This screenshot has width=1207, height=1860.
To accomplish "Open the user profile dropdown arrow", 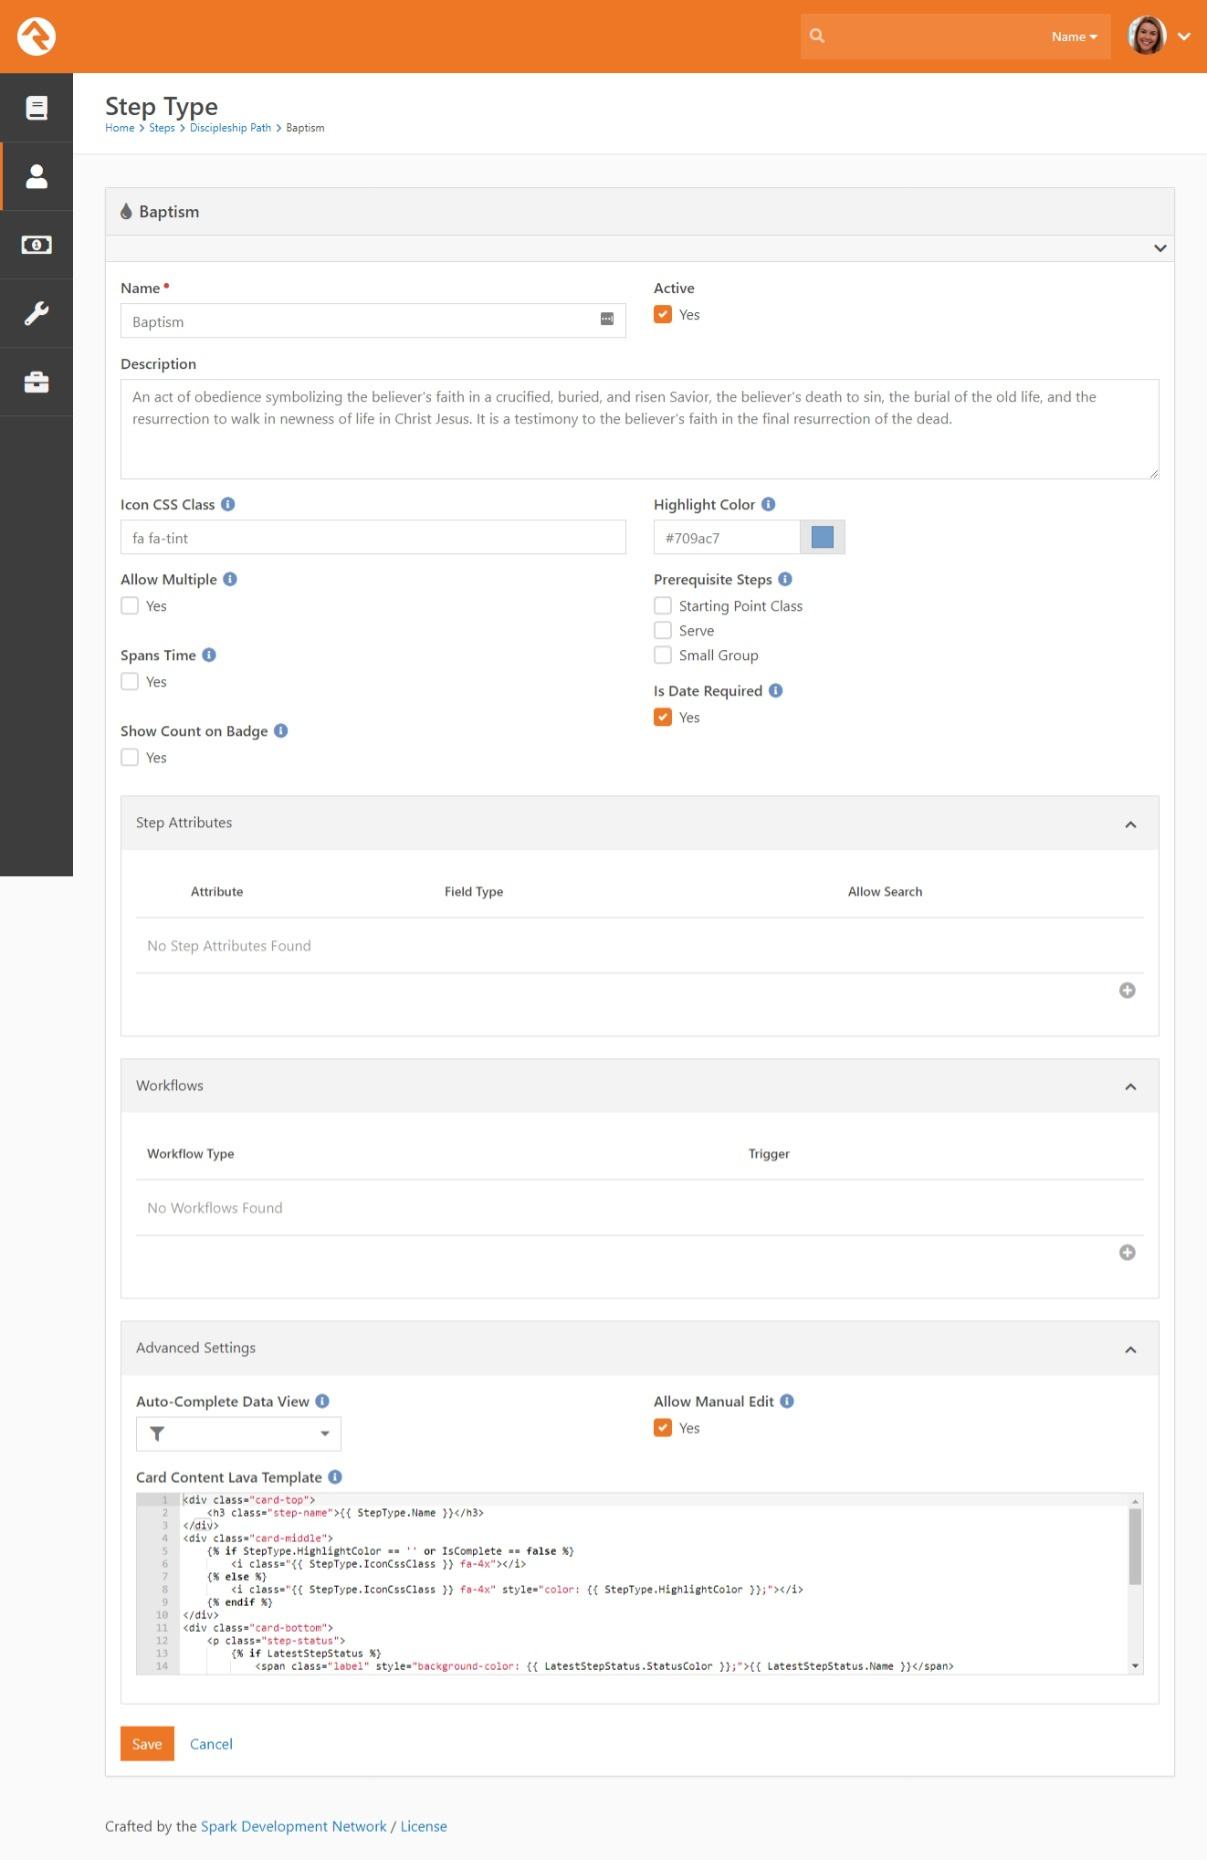I will tap(1184, 36).
